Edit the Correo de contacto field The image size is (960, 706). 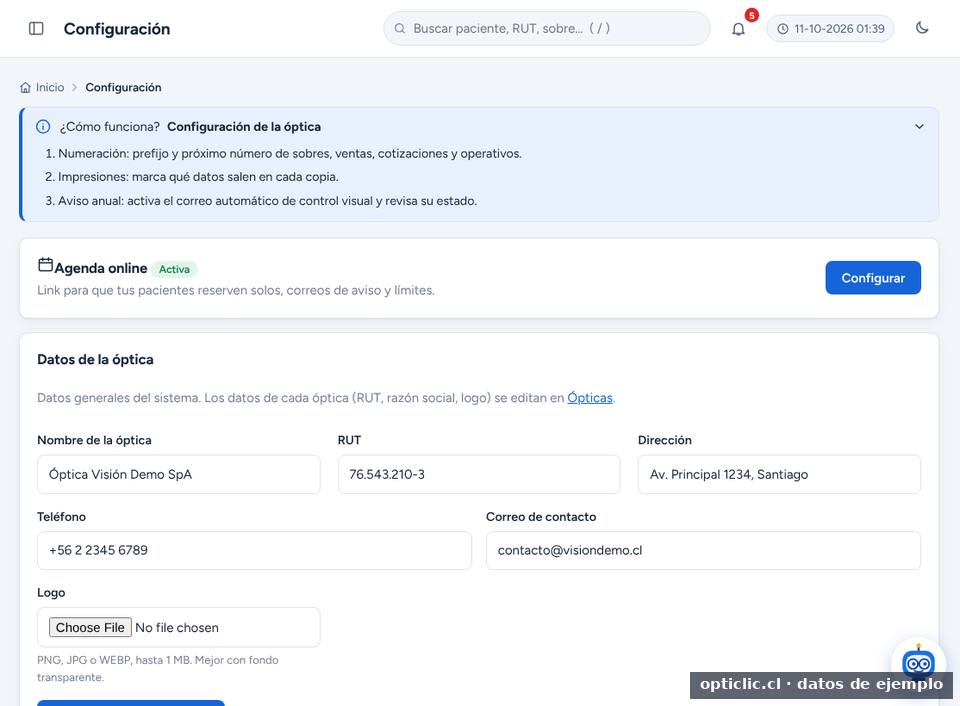pos(703,550)
